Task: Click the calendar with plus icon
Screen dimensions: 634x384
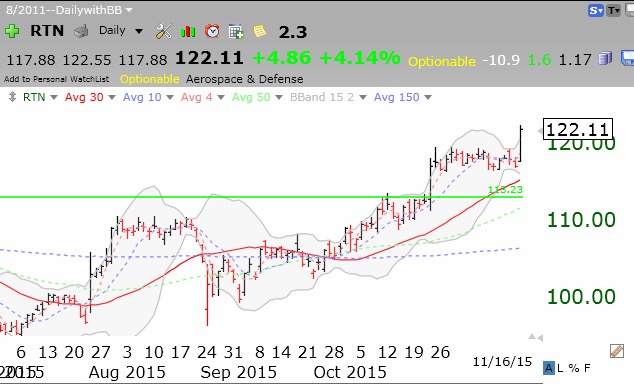Action: click(236, 32)
